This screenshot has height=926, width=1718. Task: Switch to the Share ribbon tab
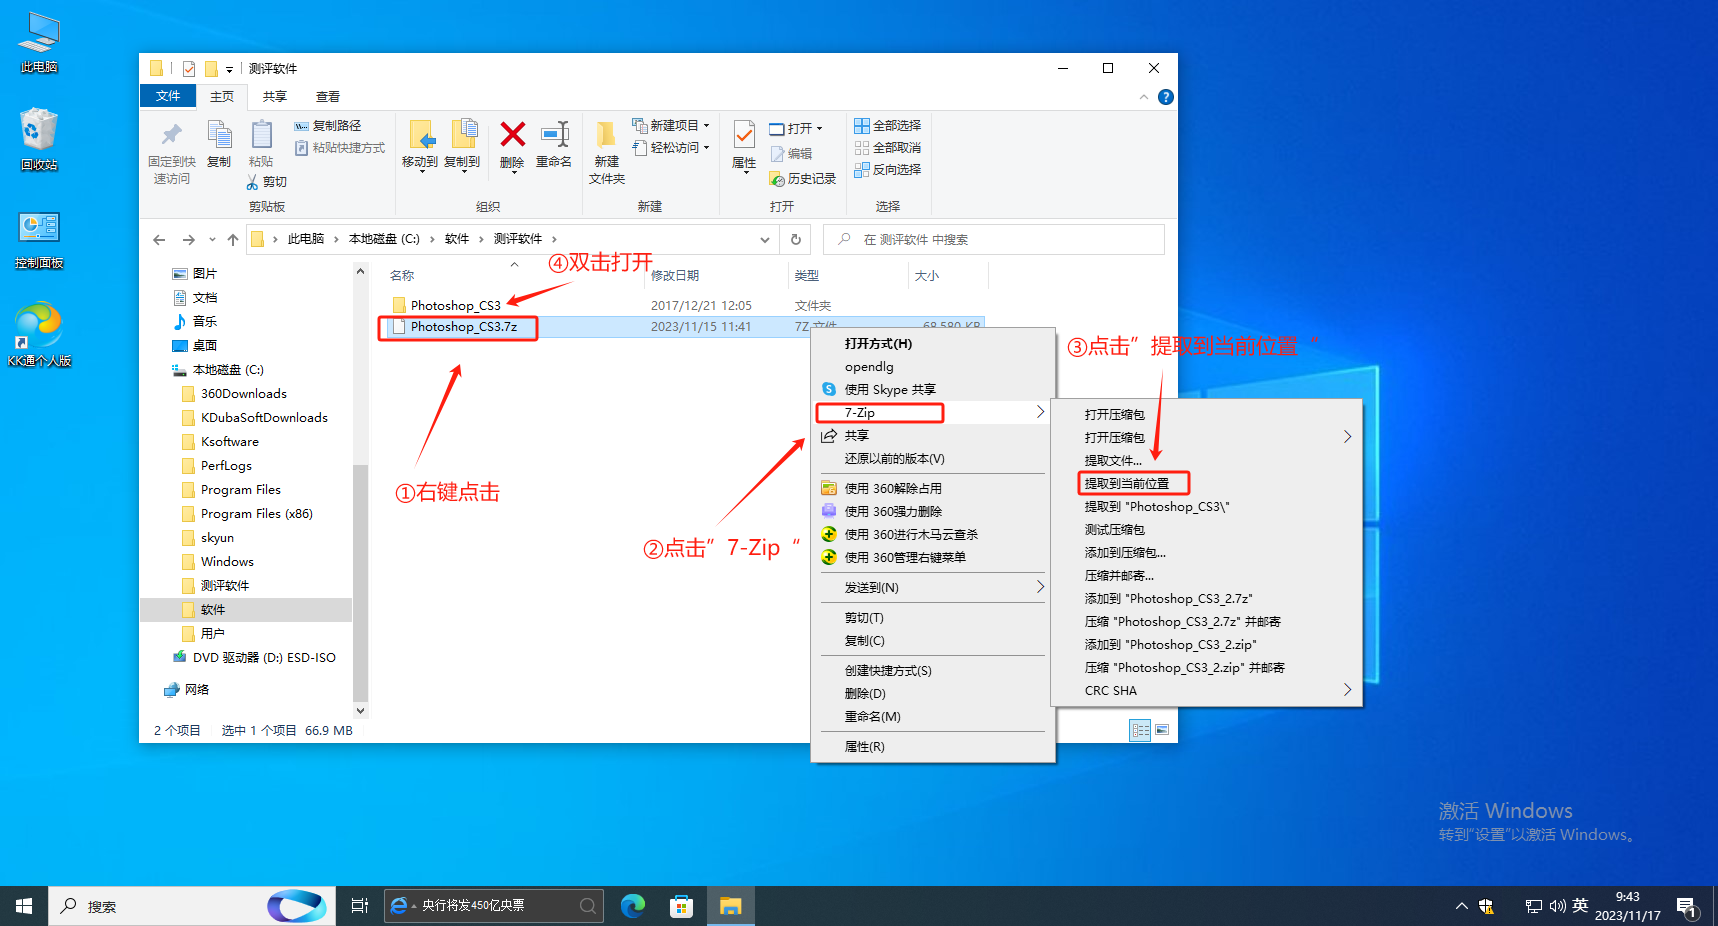point(275,97)
